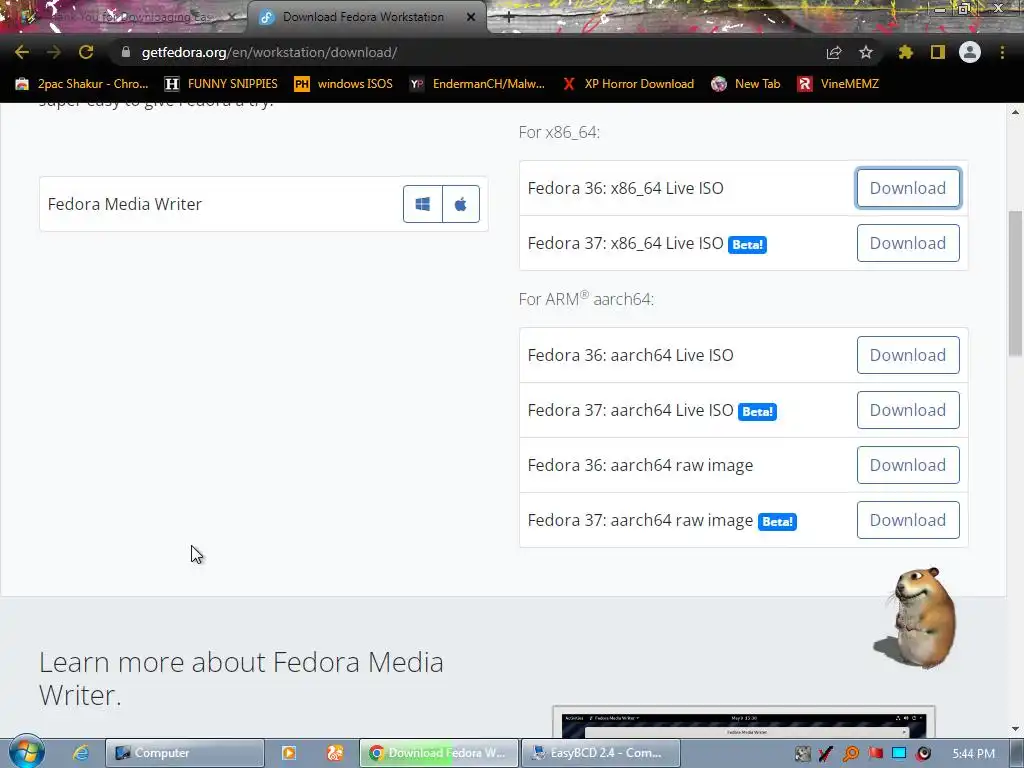Click the padlock site info icon
This screenshot has height=768, width=1024.
[125, 52]
